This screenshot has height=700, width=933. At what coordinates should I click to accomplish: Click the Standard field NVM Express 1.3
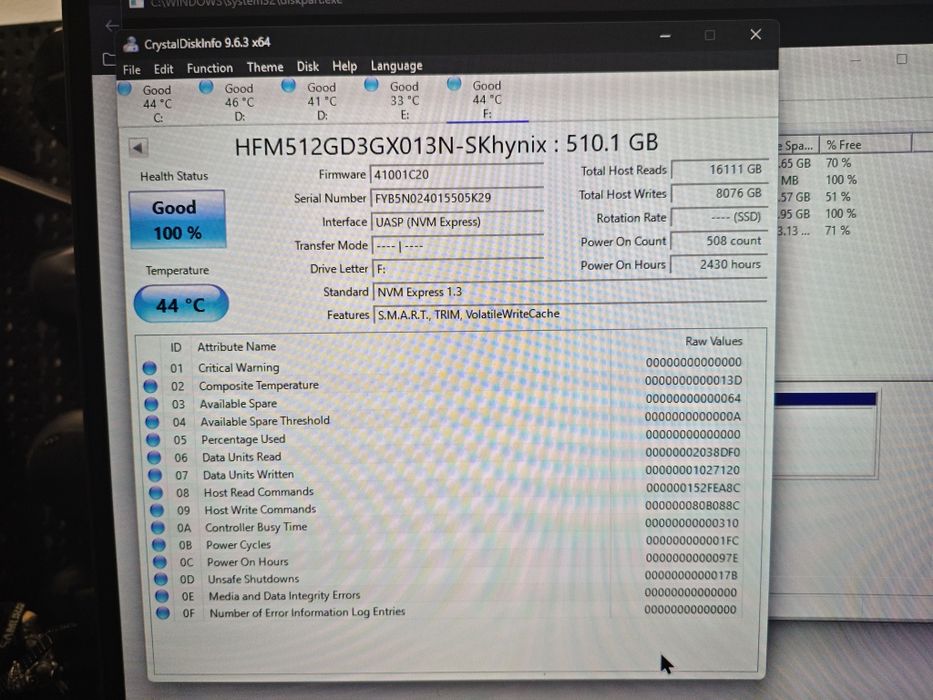pyautogui.click(x=569, y=292)
